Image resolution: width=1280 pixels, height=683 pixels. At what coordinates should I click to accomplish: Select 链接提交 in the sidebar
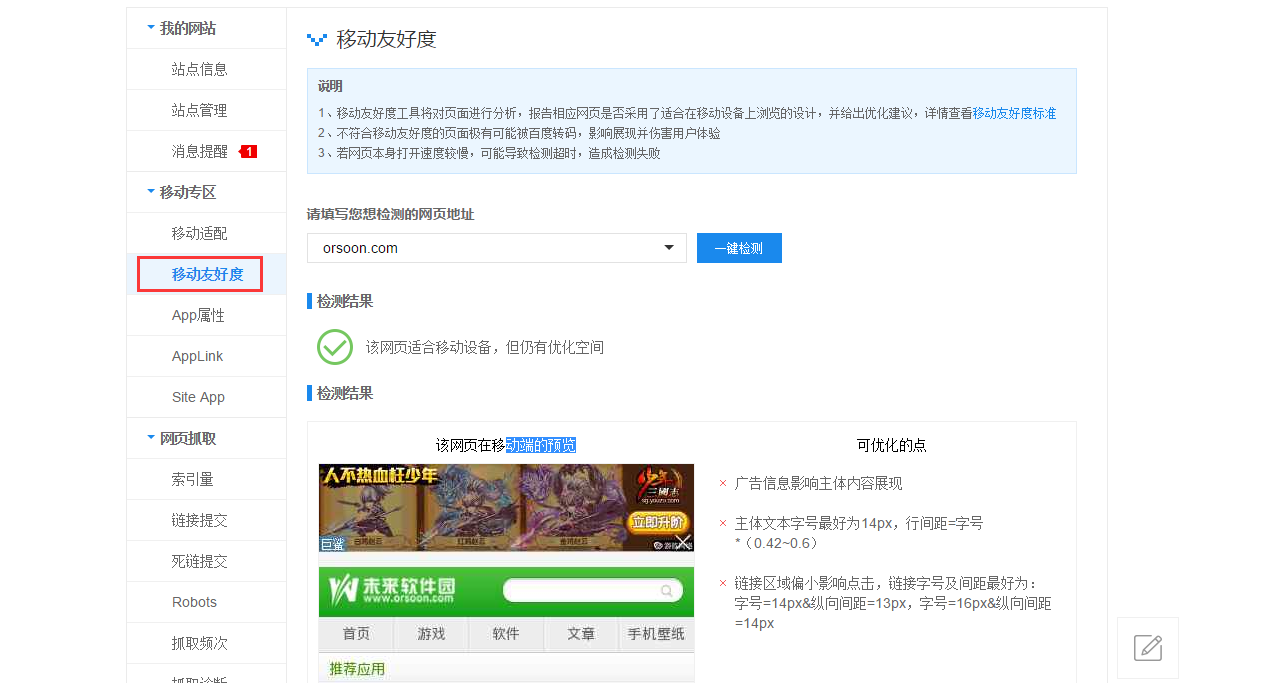point(199,520)
